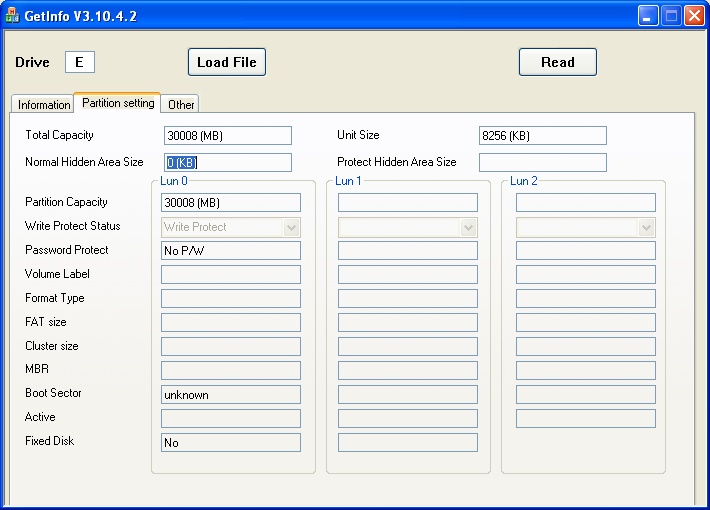
Task: Click Lun 2 Active field
Action: 585,419
